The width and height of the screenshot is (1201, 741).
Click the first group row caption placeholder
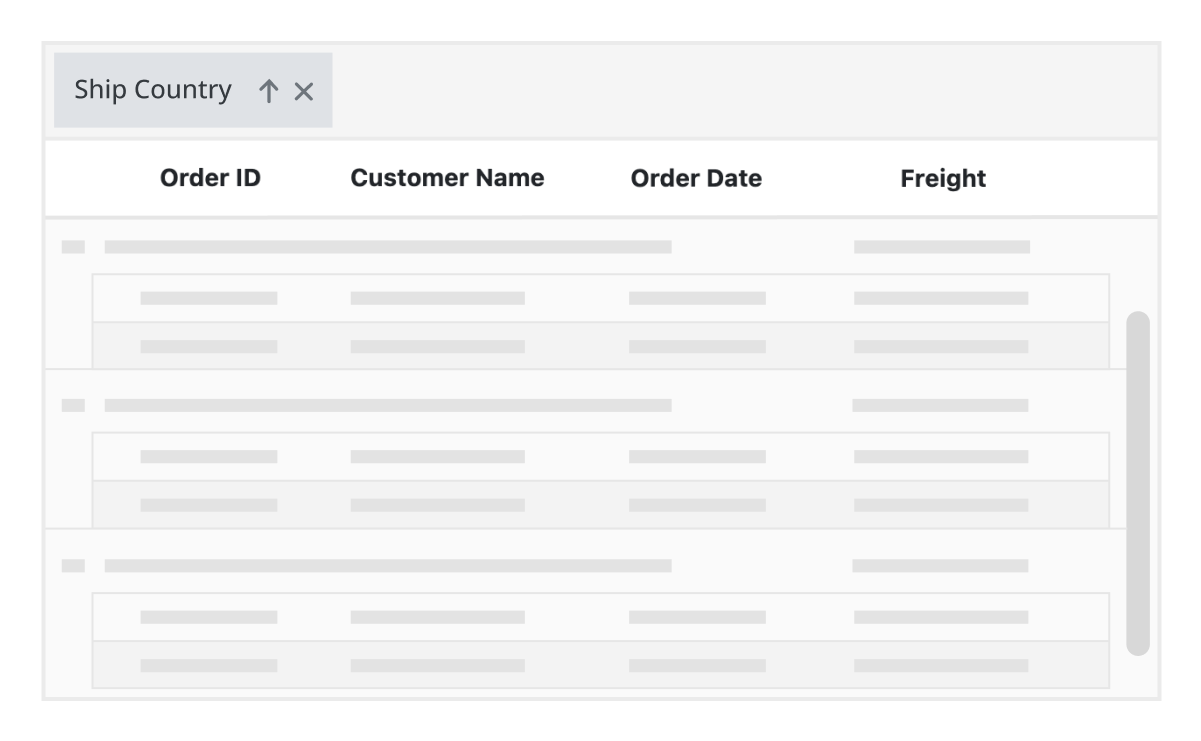pos(388,247)
